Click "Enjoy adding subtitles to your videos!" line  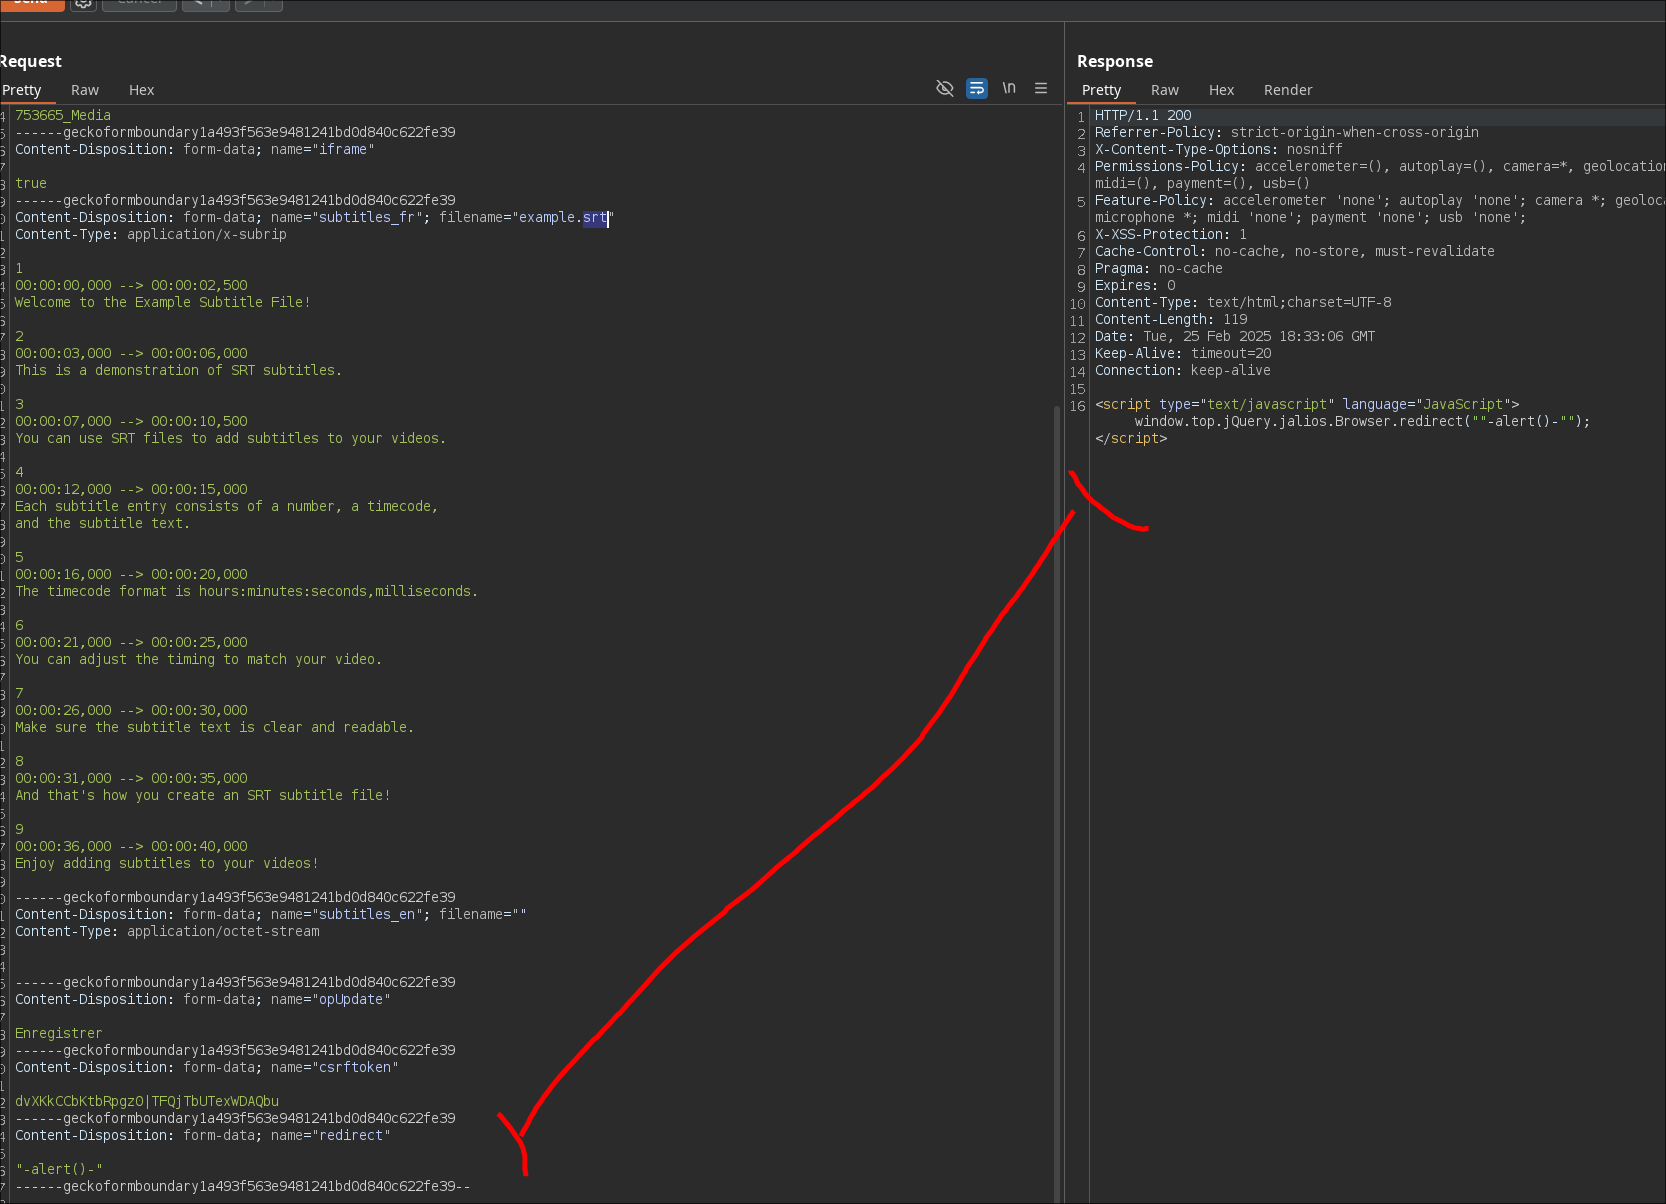[167, 863]
